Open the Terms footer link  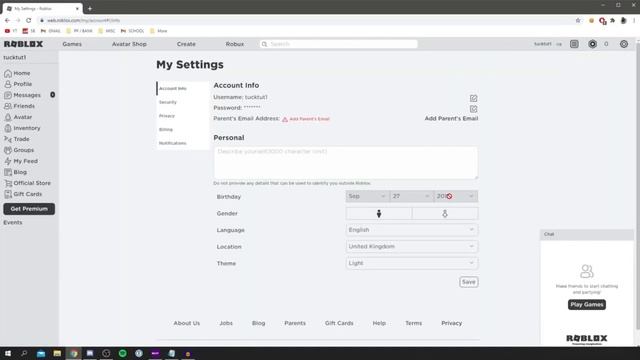point(413,323)
